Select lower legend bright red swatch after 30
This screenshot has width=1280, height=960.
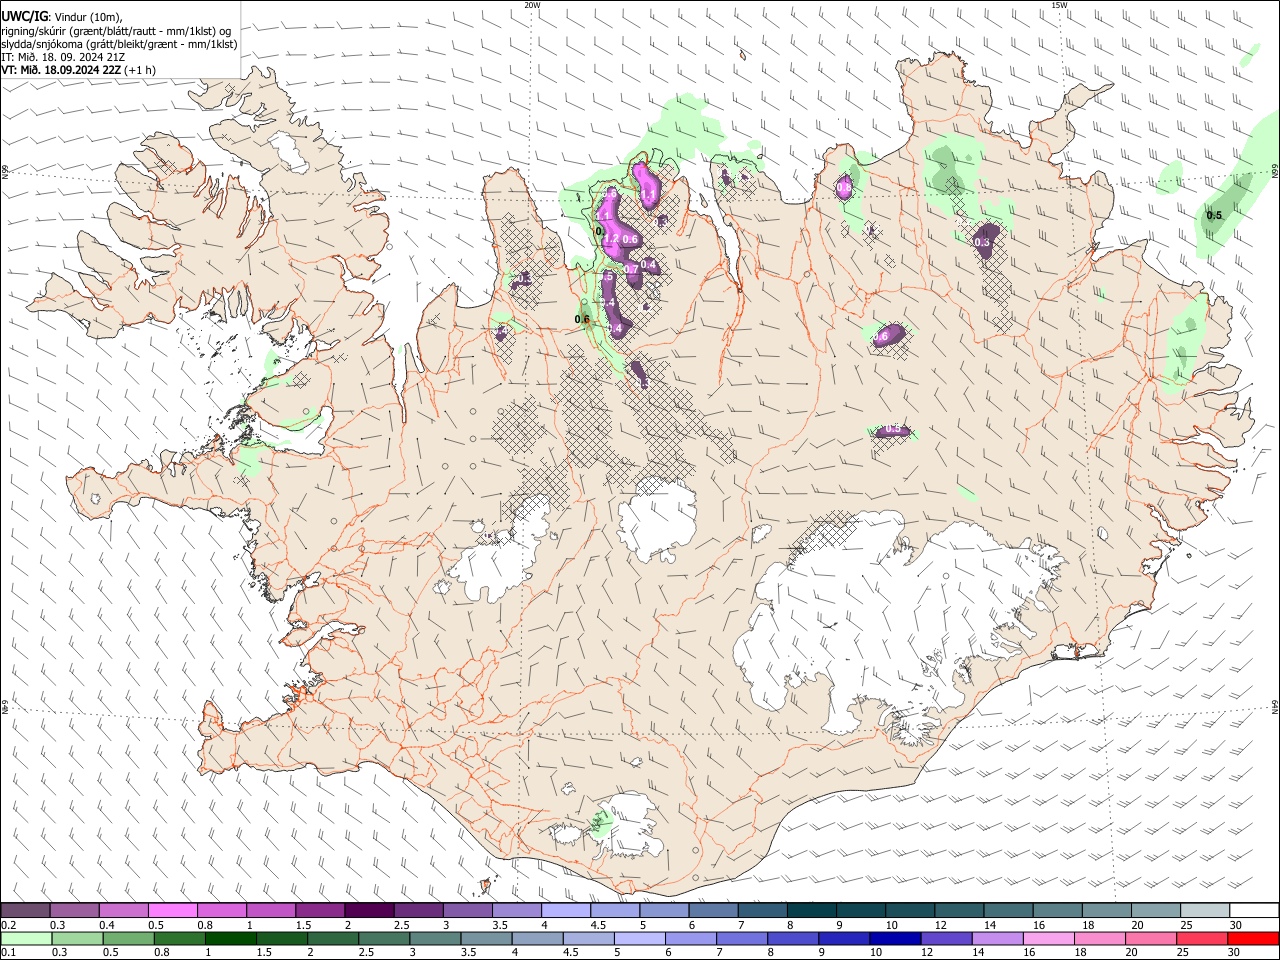tap(1252, 938)
